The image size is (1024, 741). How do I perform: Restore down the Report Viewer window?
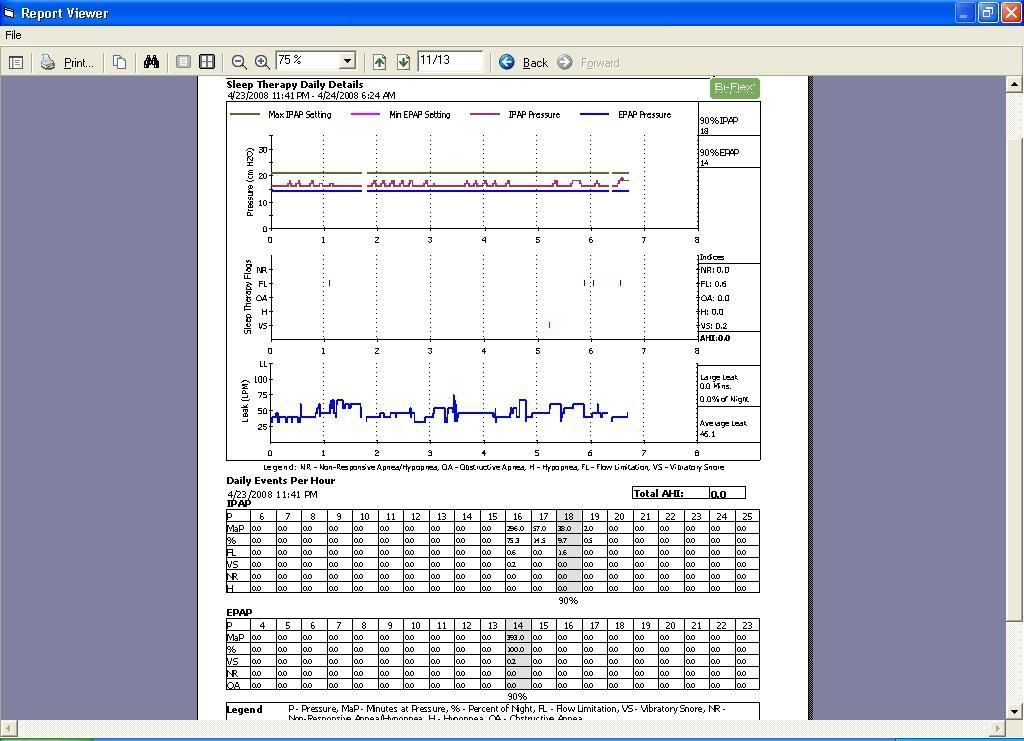tap(987, 12)
